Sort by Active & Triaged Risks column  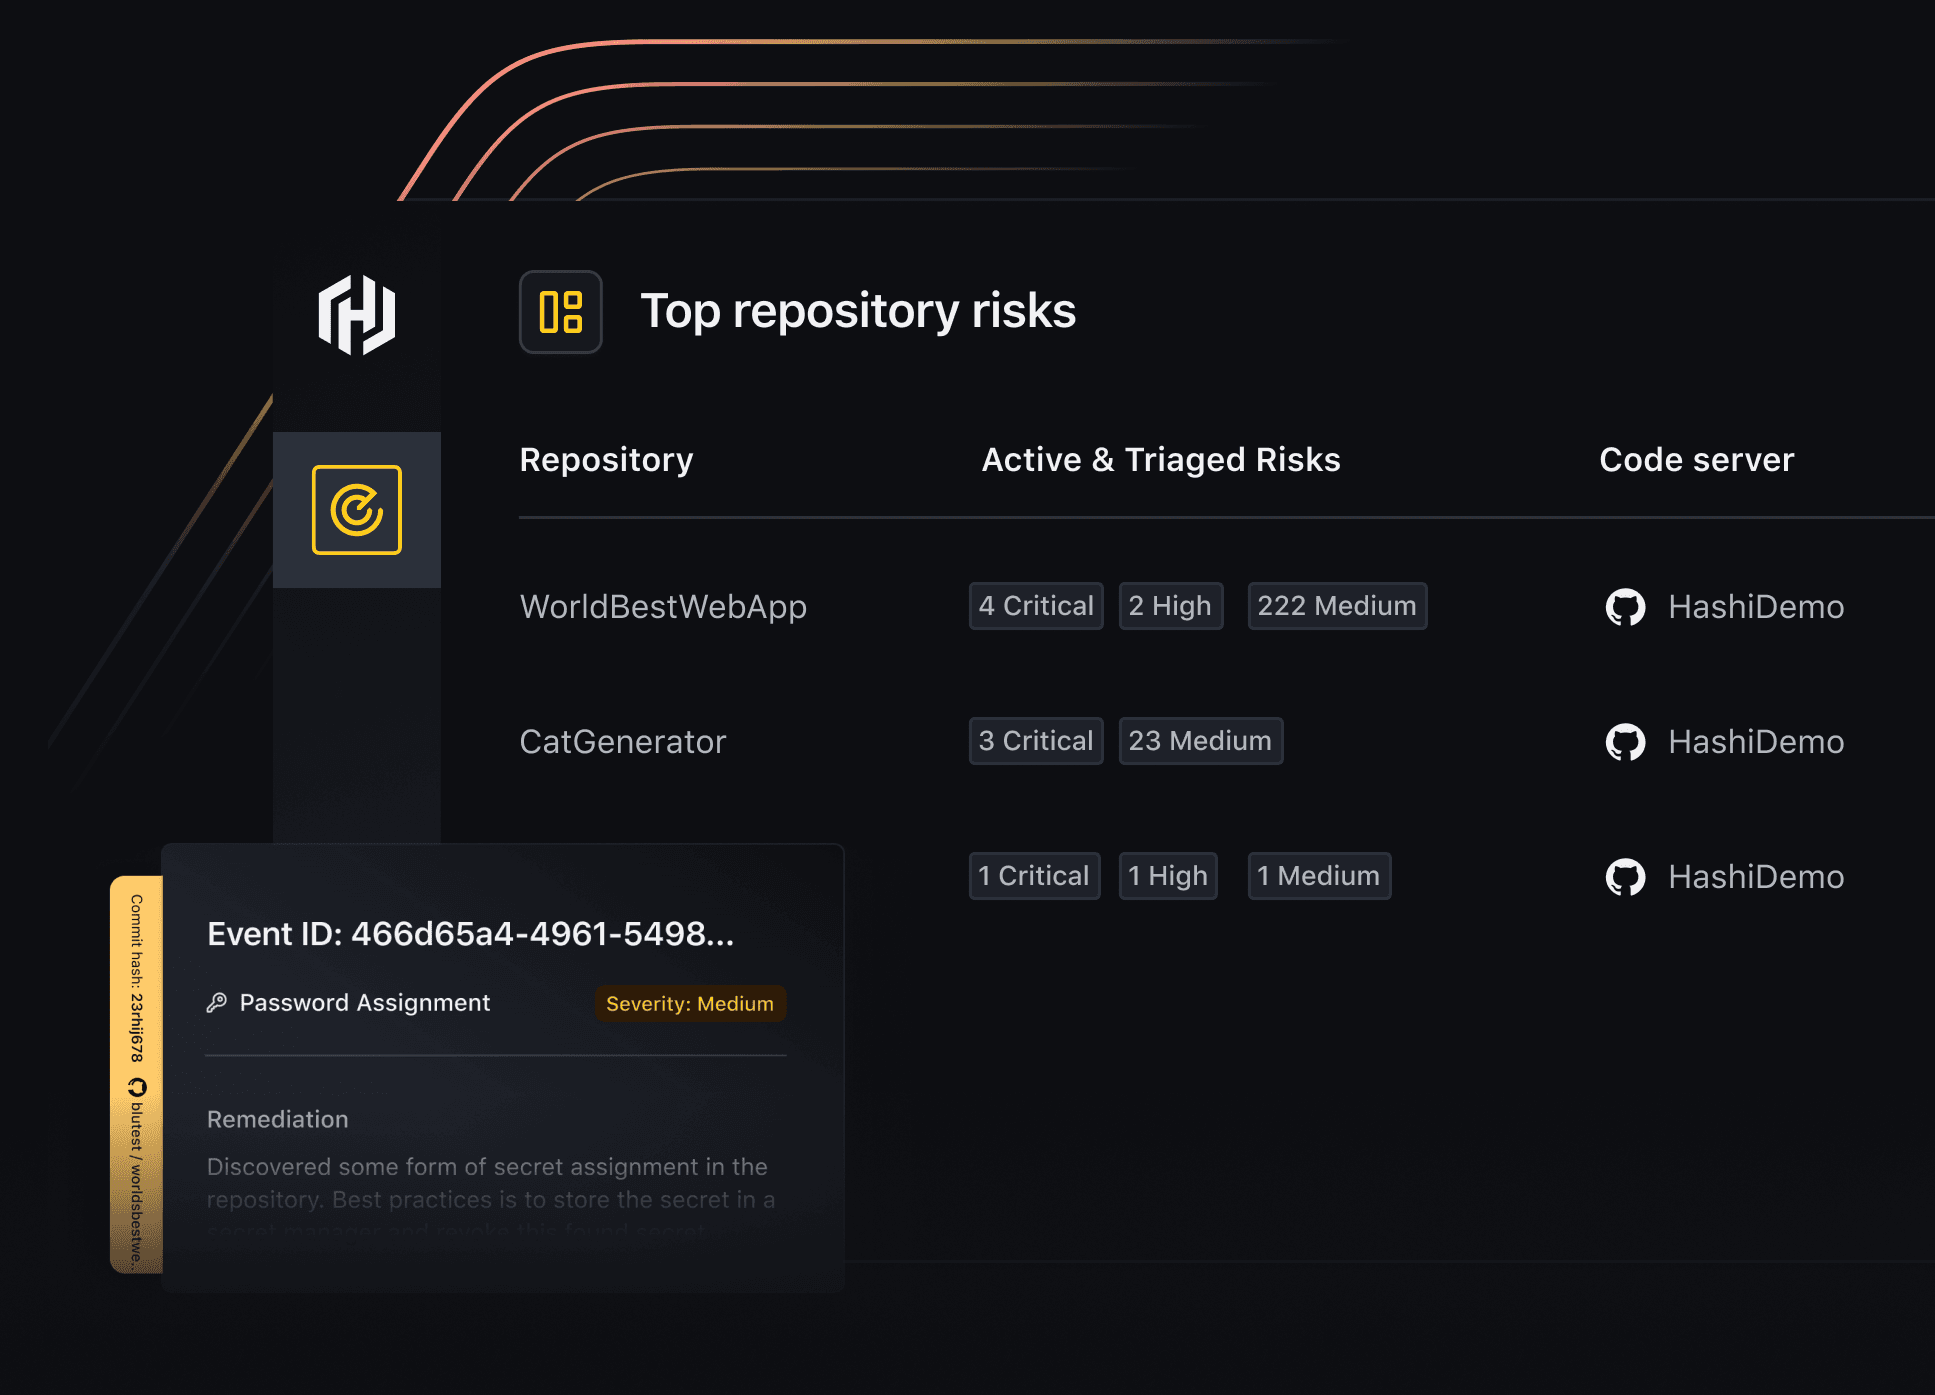[x=1161, y=460]
